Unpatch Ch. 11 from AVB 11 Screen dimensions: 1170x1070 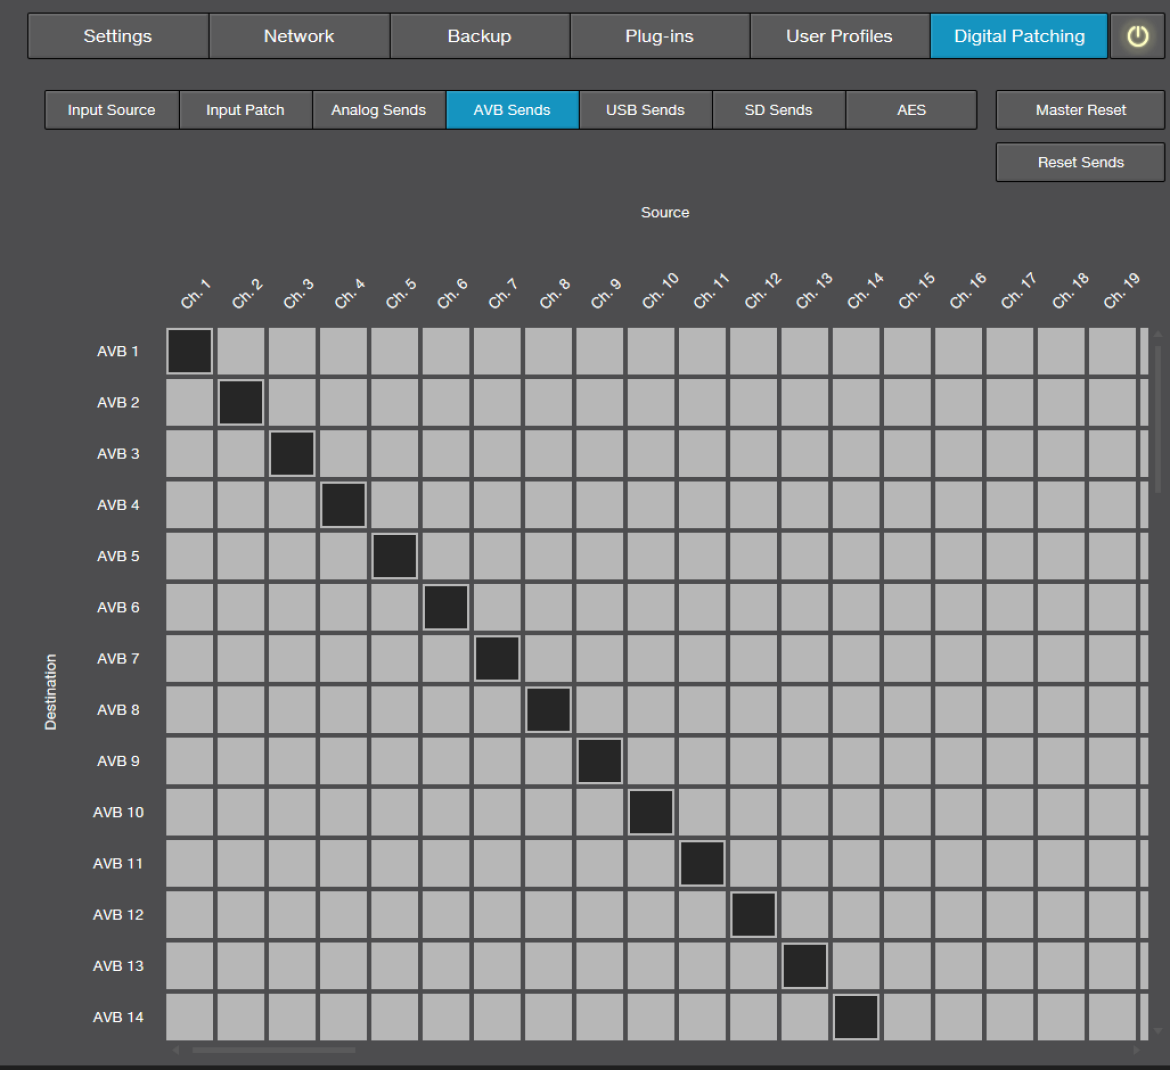click(x=702, y=863)
